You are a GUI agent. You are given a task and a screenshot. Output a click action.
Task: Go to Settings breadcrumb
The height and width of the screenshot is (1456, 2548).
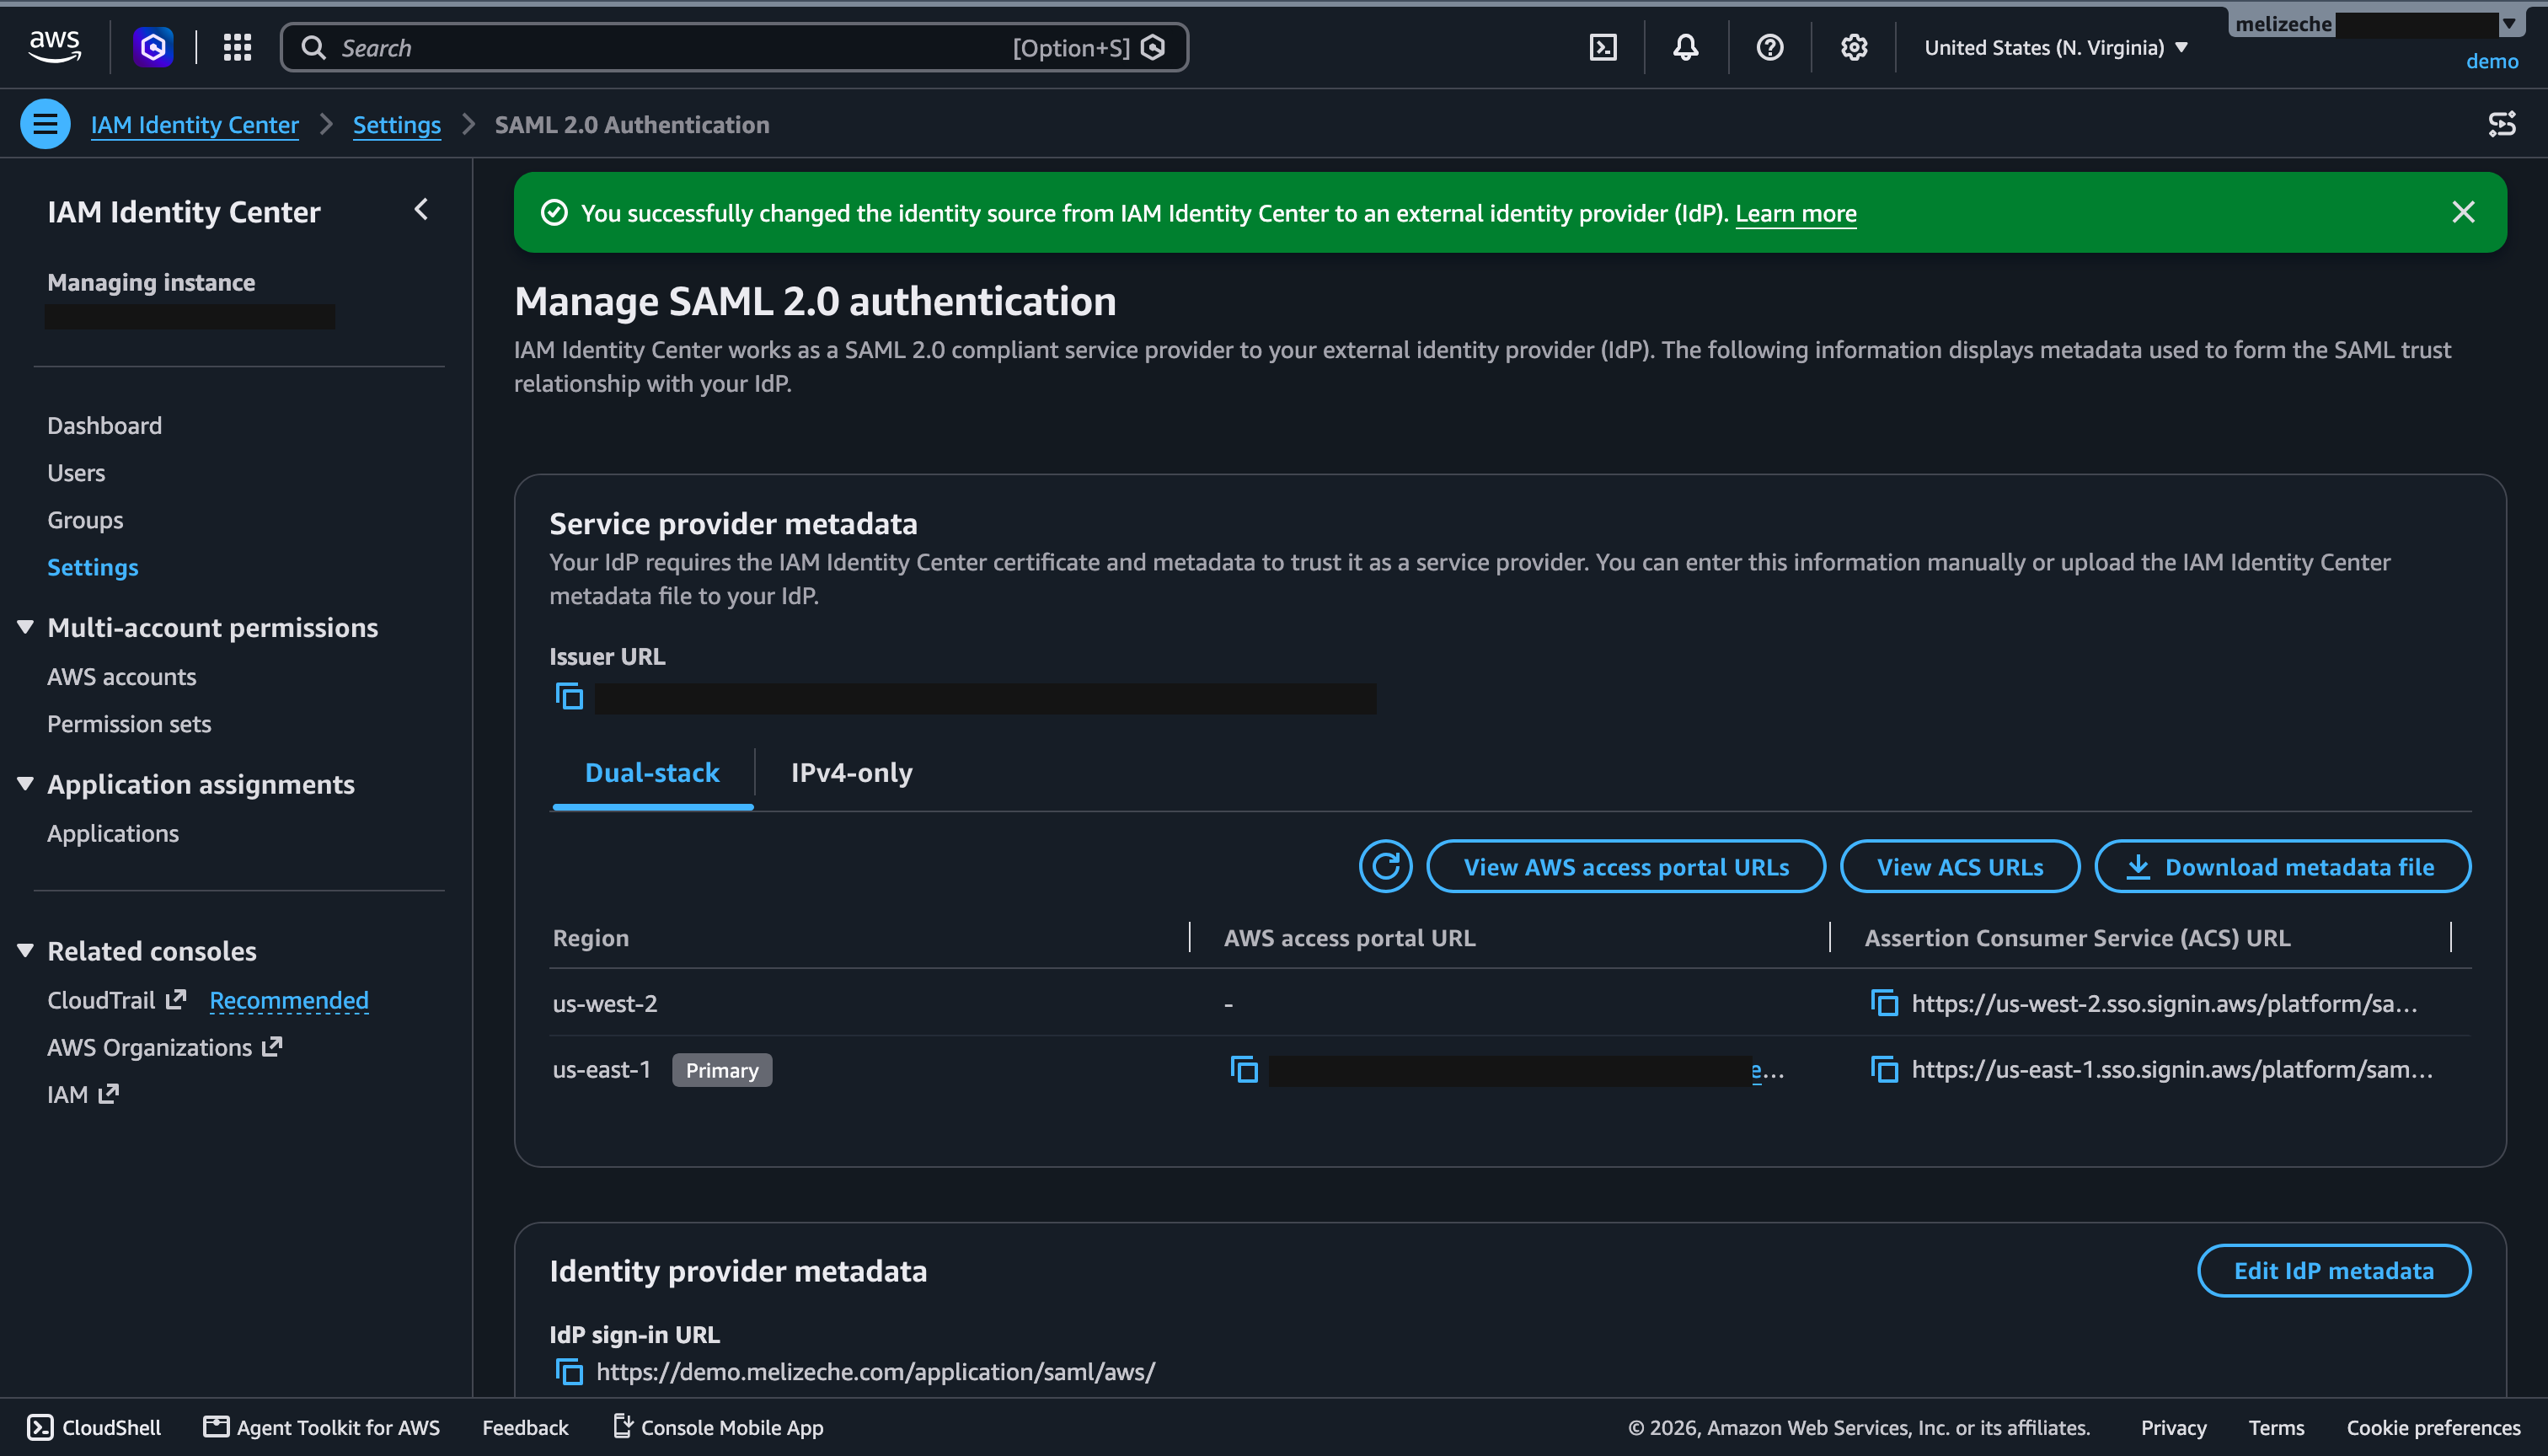(x=397, y=124)
